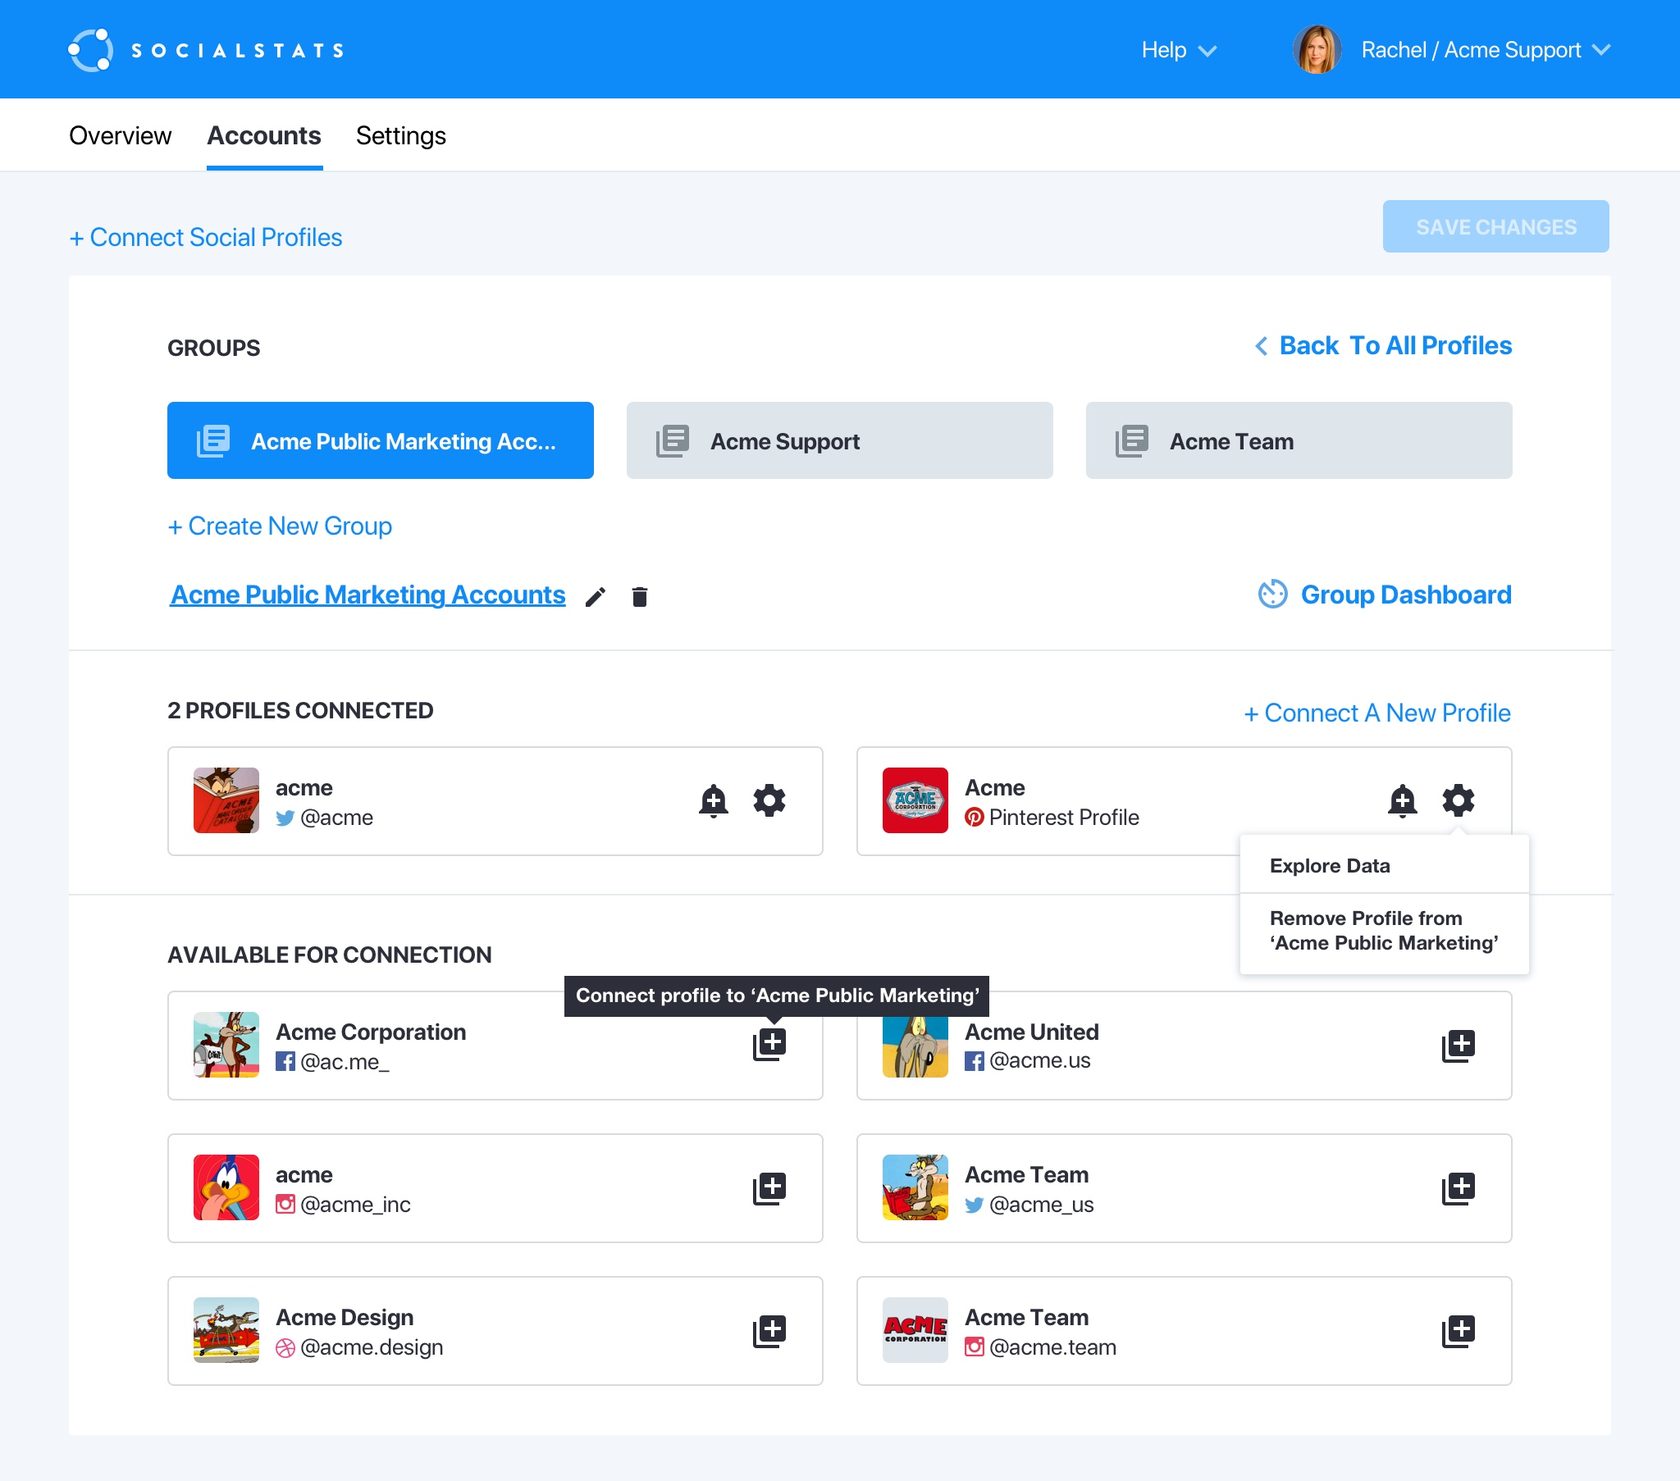The width and height of the screenshot is (1680, 1481).
Task: Expand the Help dropdown menu
Action: 1178,50
